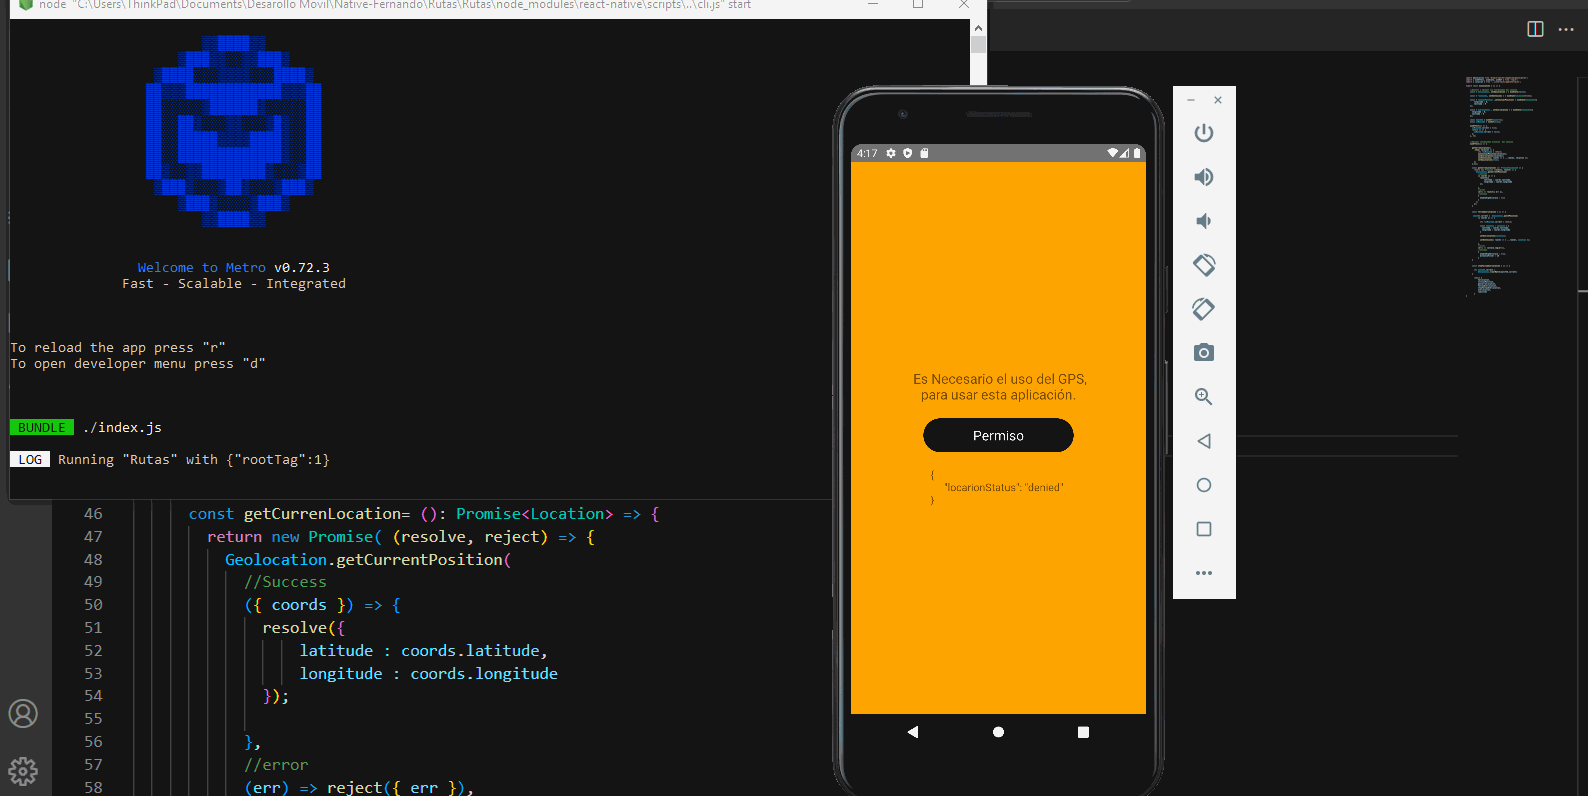This screenshot has height=796, width=1588.
Task: Click the phone status bar time 4:17
Action: (867, 153)
